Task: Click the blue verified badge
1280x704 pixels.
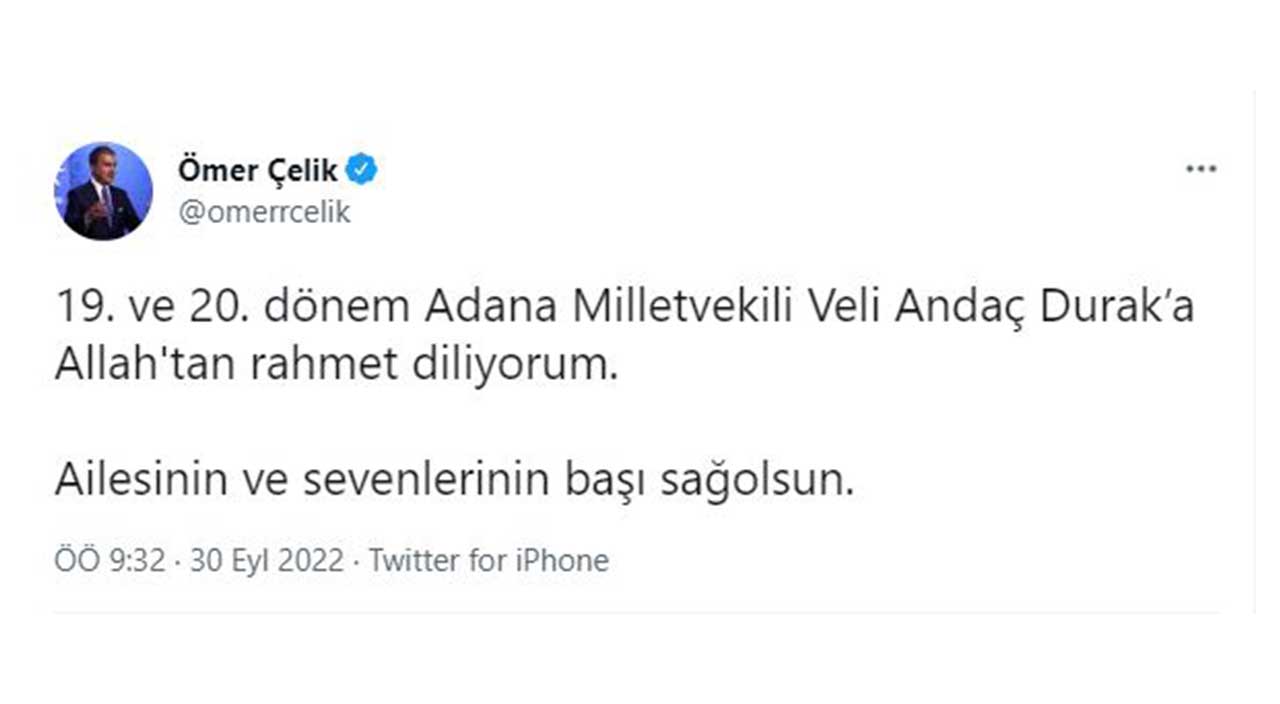Action: (x=361, y=171)
